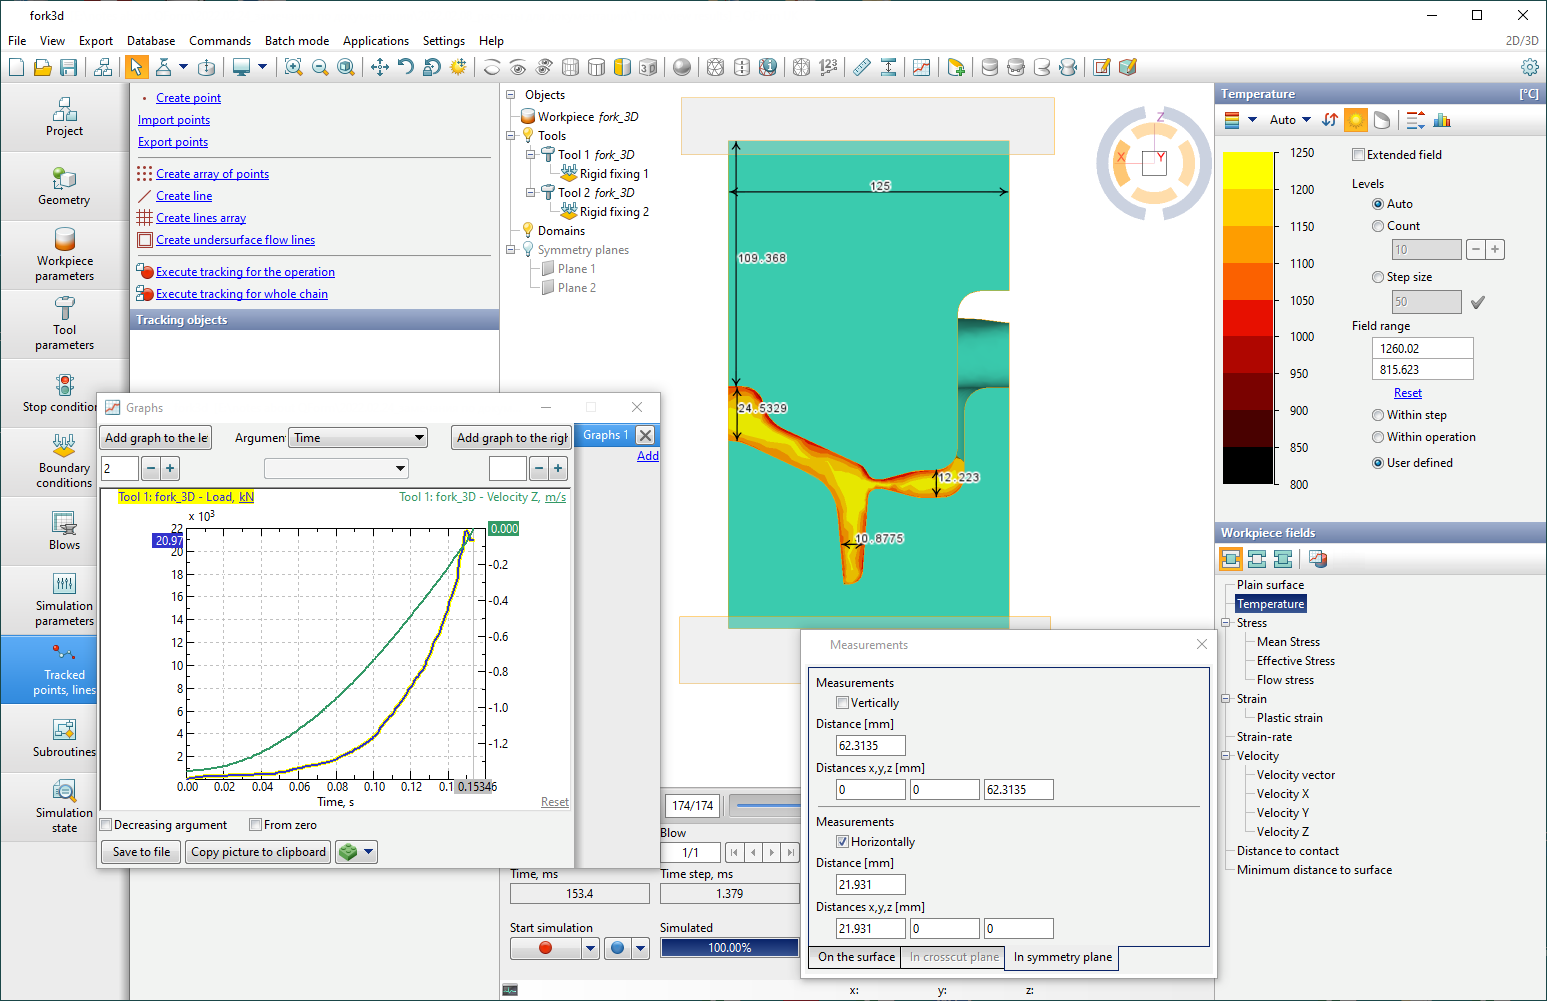Select the Step size radio button

[1378, 277]
